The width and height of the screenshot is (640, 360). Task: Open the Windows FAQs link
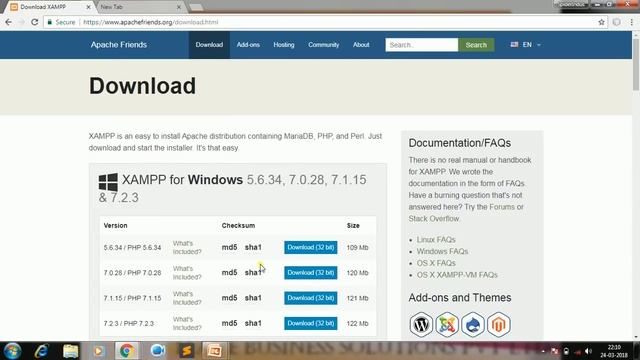coord(442,251)
